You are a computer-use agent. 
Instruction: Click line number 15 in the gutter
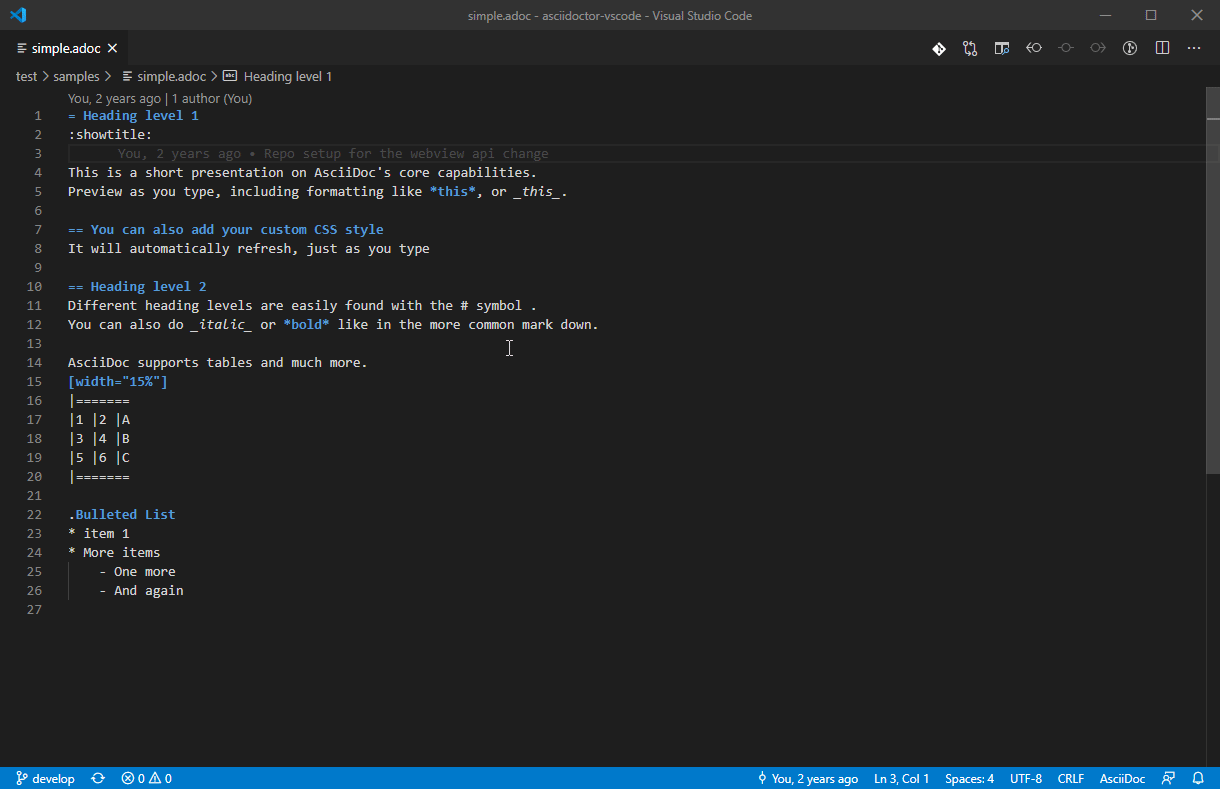click(x=34, y=382)
